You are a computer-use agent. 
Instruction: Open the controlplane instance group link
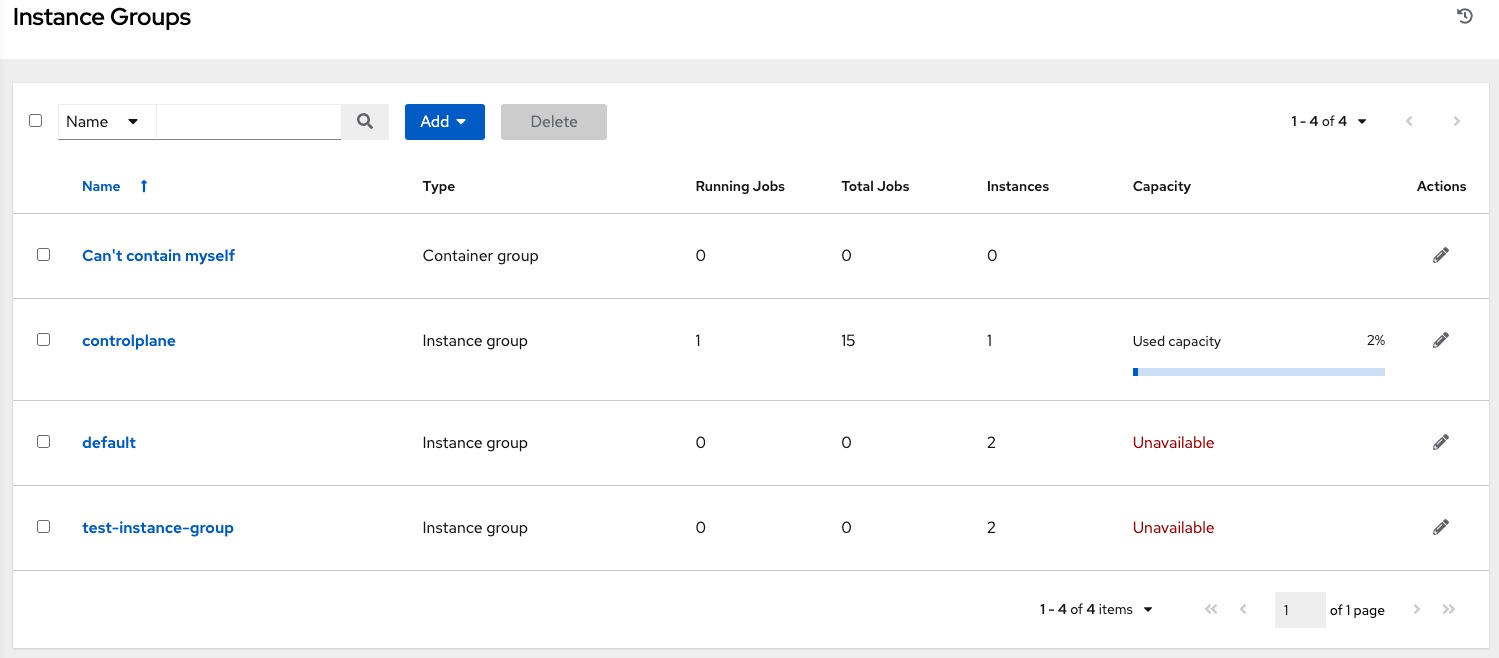(128, 340)
